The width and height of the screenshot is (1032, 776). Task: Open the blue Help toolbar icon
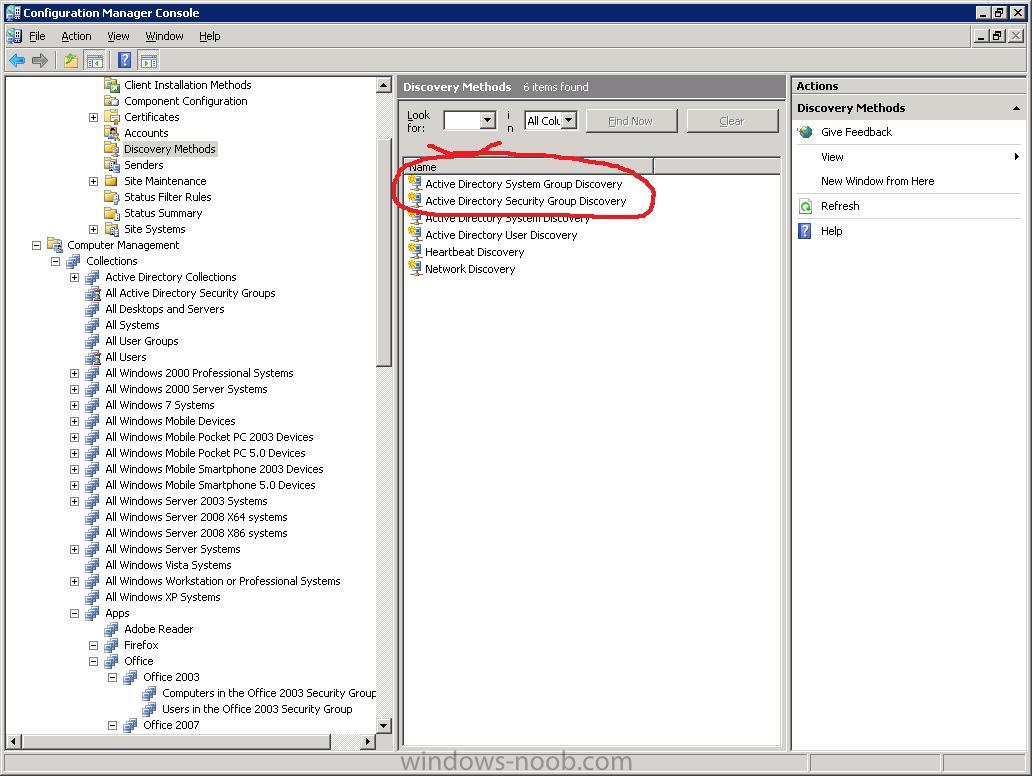[x=124, y=61]
